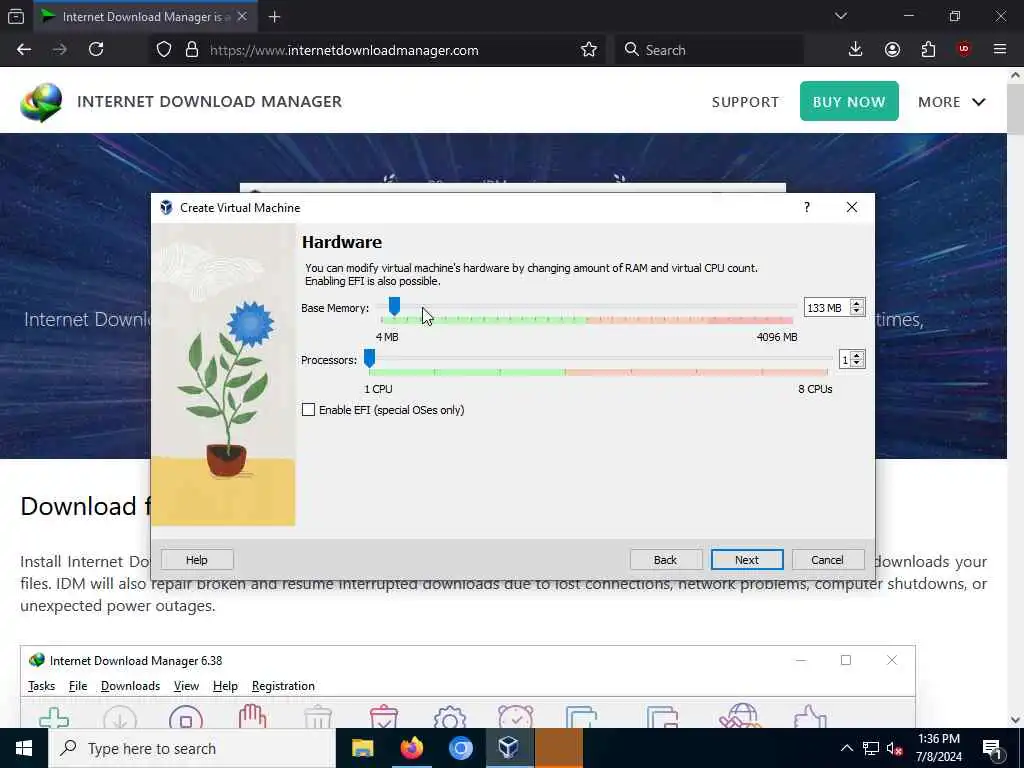Open Help in the virtual machine dialog
The height and width of the screenshot is (768, 1024).
[x=197, y=560]
